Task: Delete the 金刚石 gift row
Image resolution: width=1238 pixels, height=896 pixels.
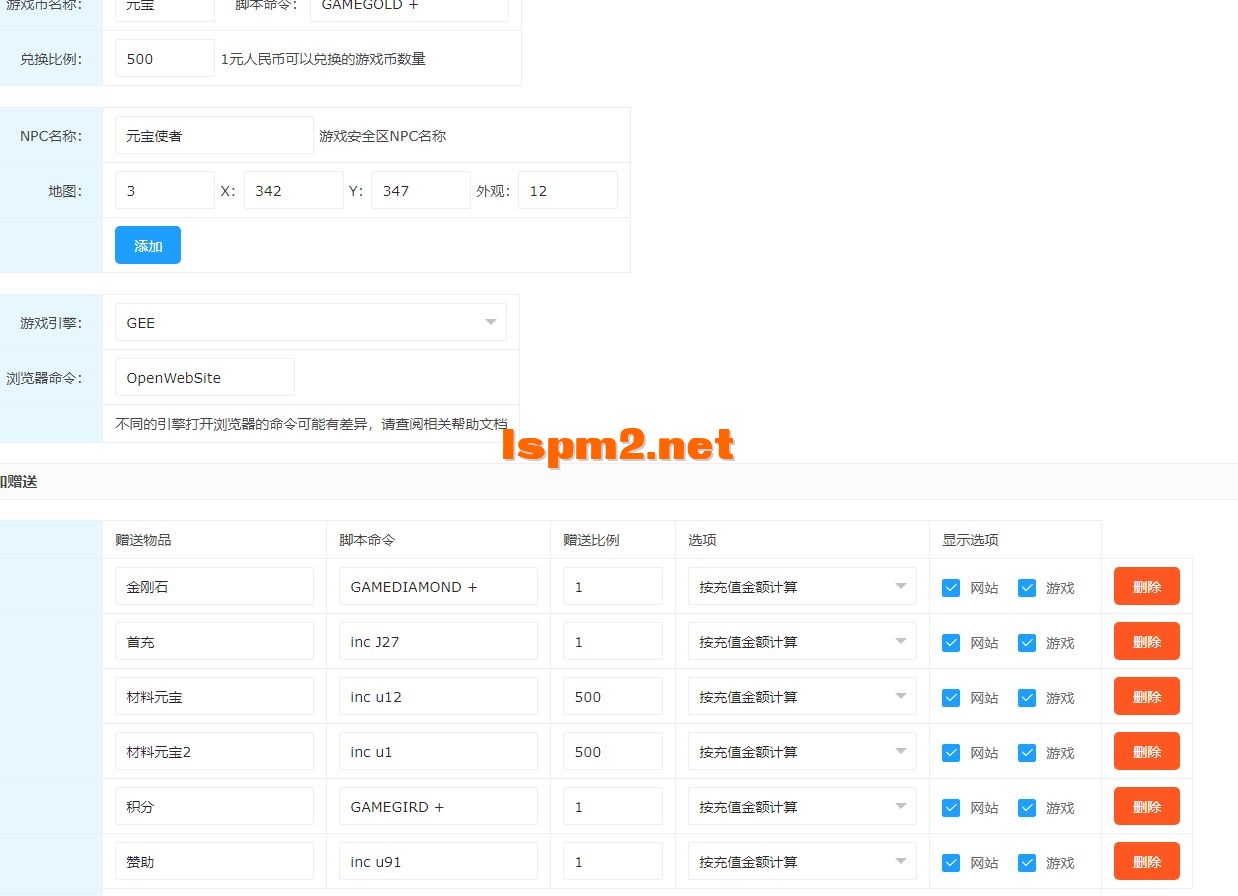Action: pos(1147,586)
